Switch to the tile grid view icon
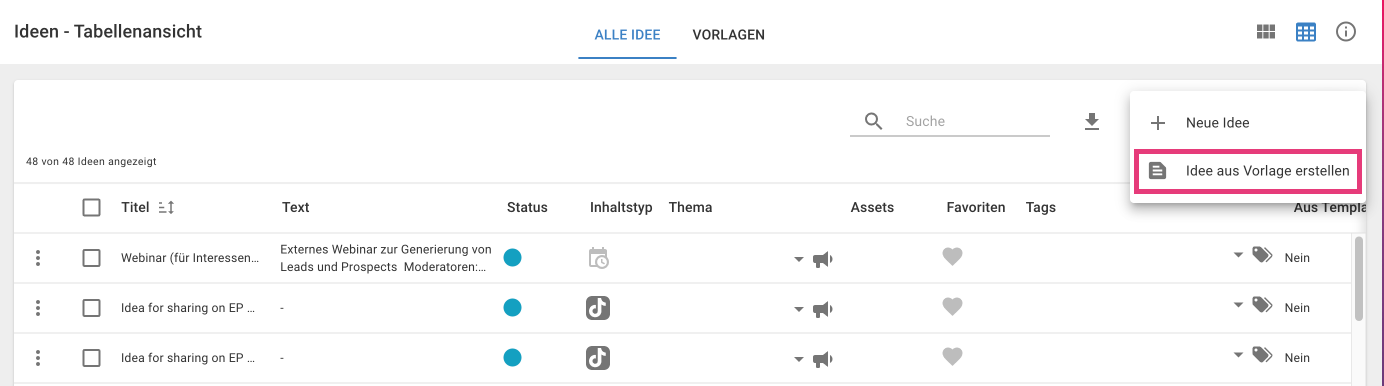1384x386 pixels. click(x=1266, y=32)
